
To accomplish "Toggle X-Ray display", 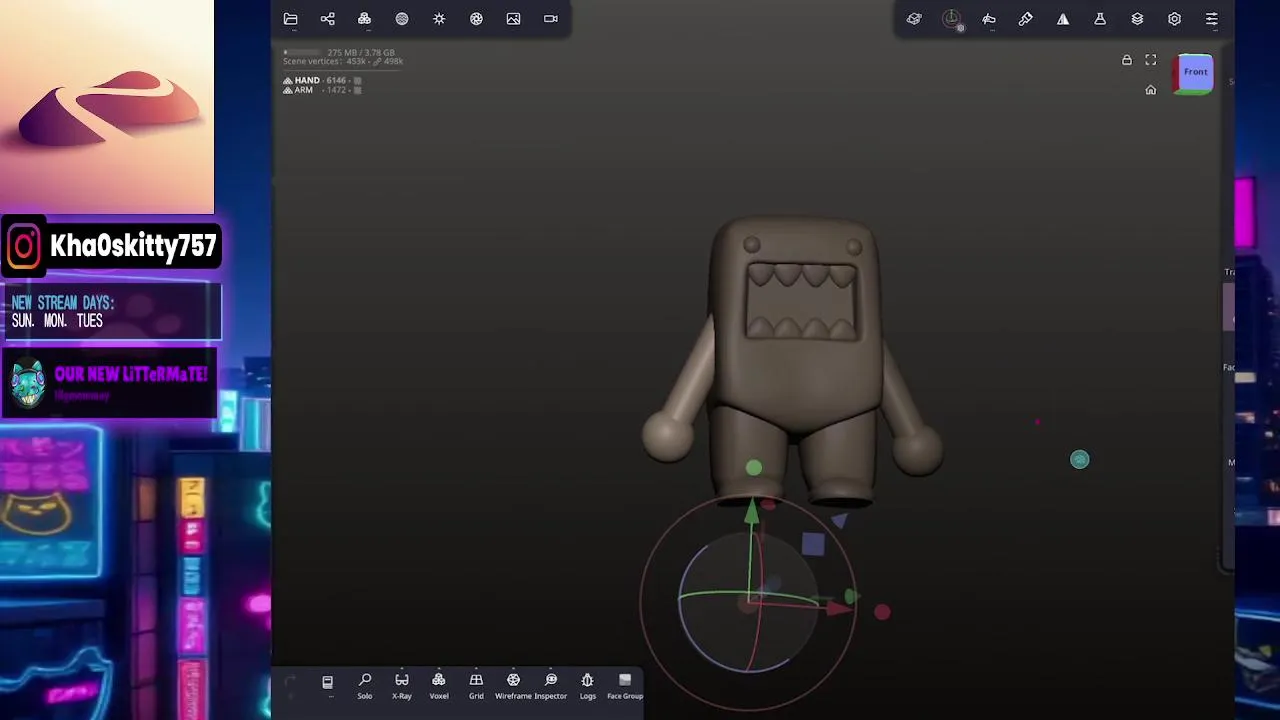I will [x=402, y=685].
